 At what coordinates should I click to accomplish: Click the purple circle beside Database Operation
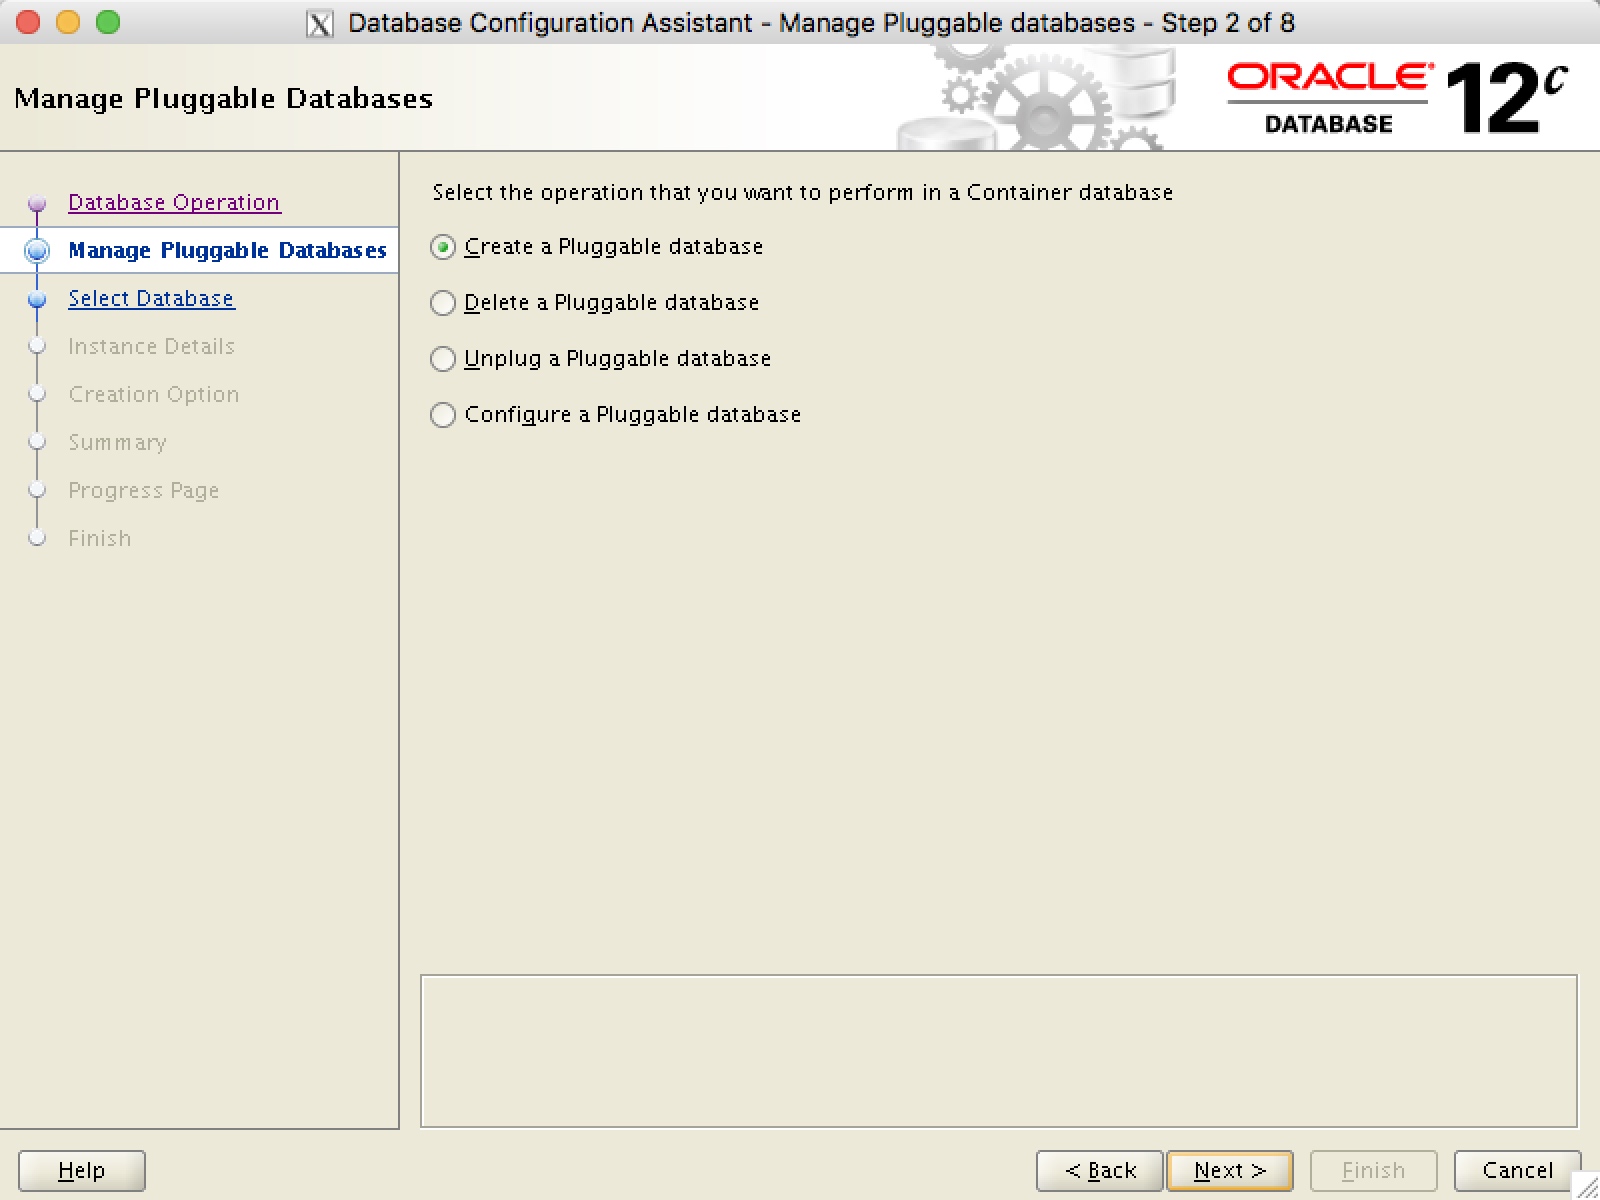(38, 202)
